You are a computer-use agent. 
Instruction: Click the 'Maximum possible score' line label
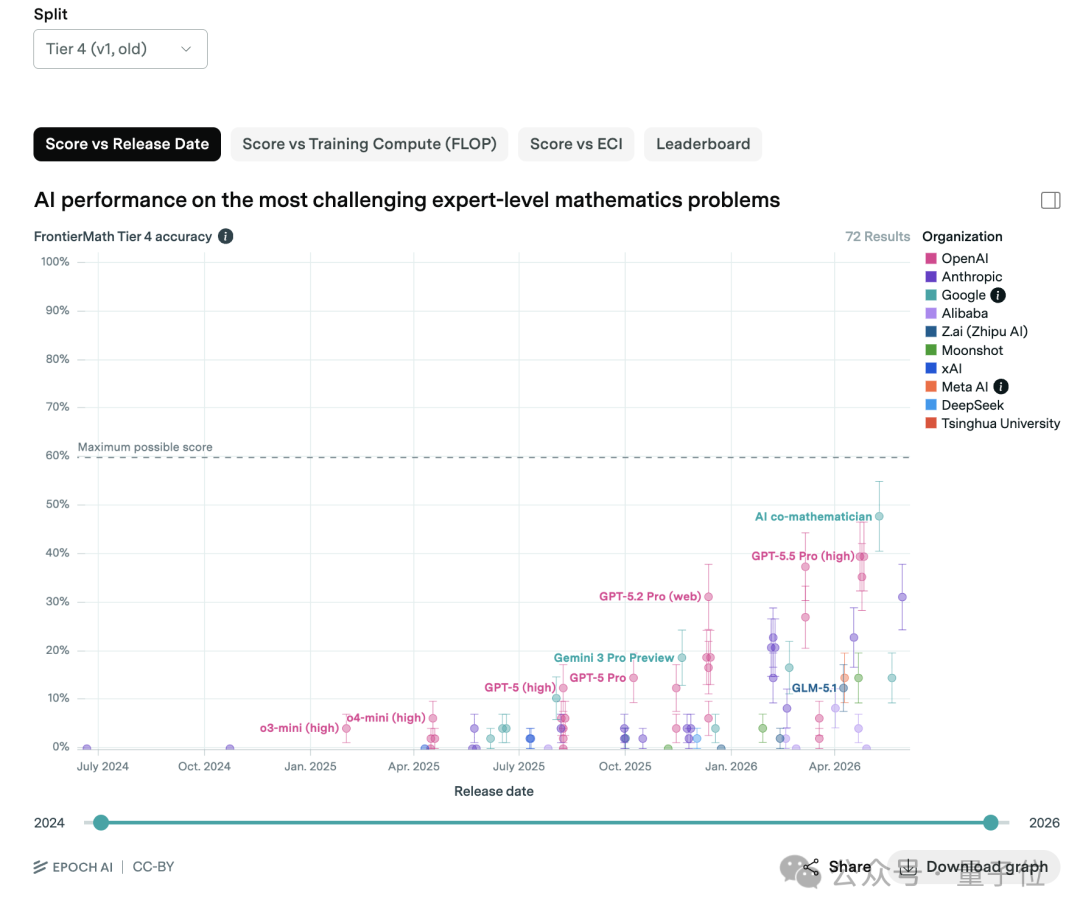tap(145, 447)
